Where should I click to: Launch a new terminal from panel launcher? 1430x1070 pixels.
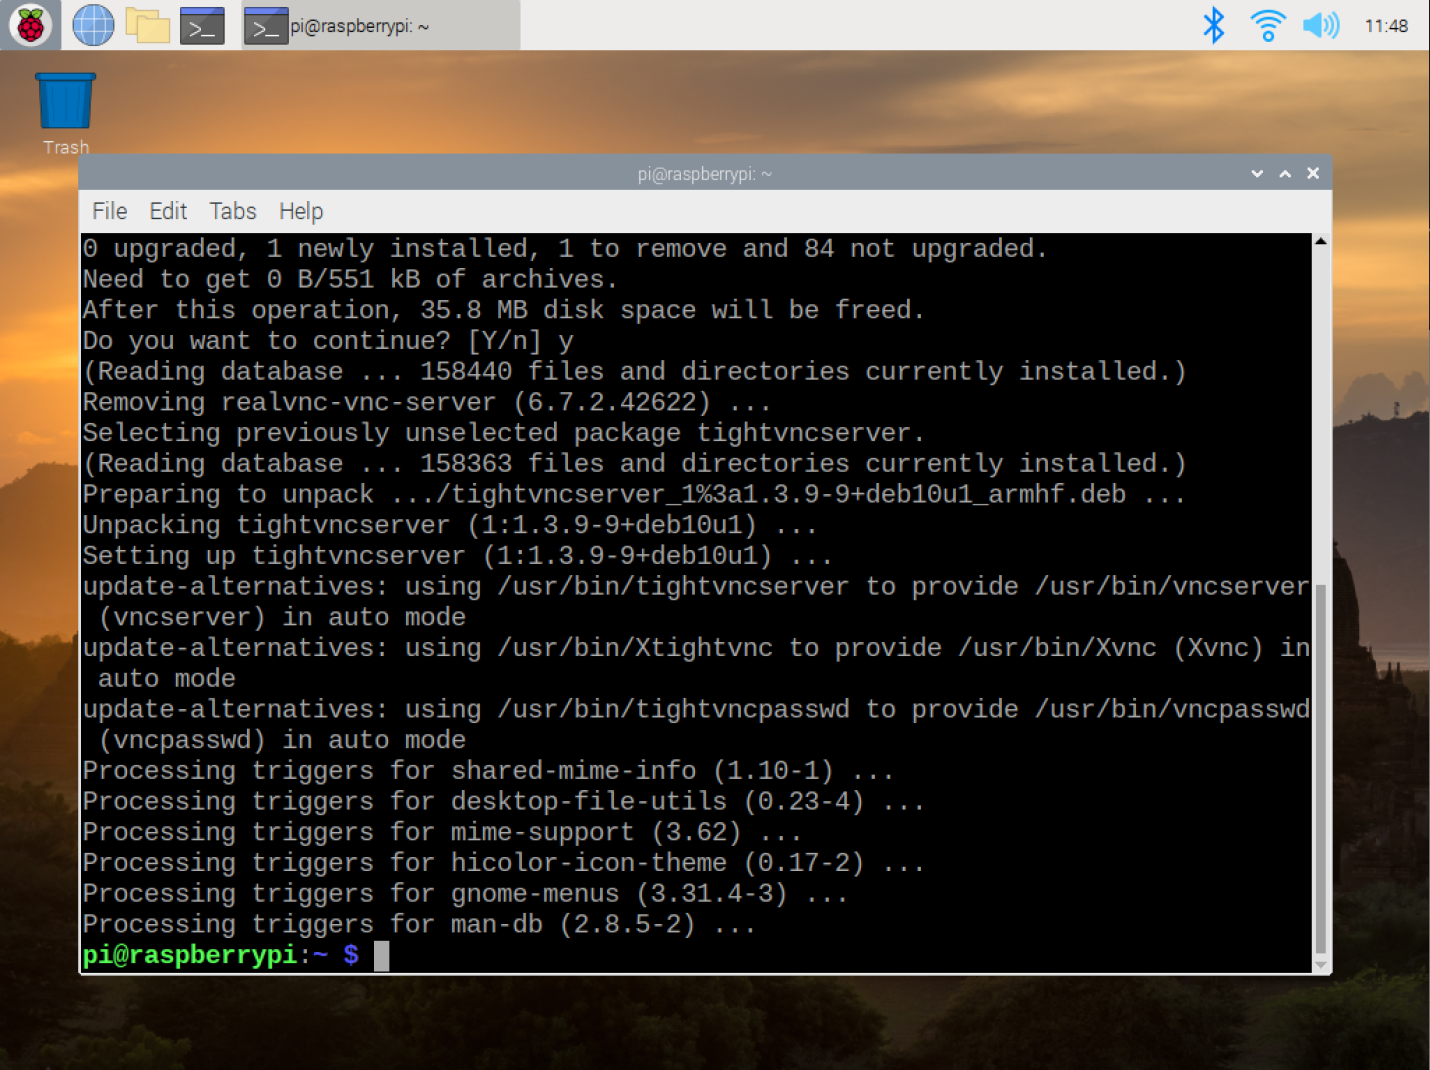coord(202,26)
